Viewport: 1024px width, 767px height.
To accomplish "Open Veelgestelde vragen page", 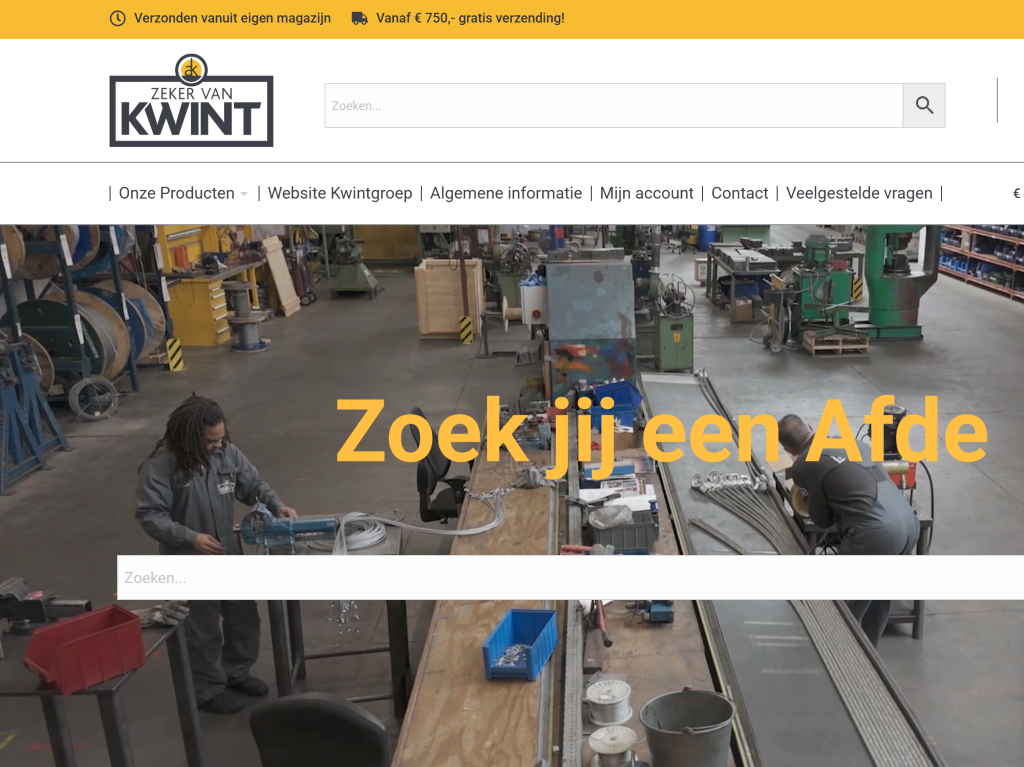I will [x=859, y=193].
